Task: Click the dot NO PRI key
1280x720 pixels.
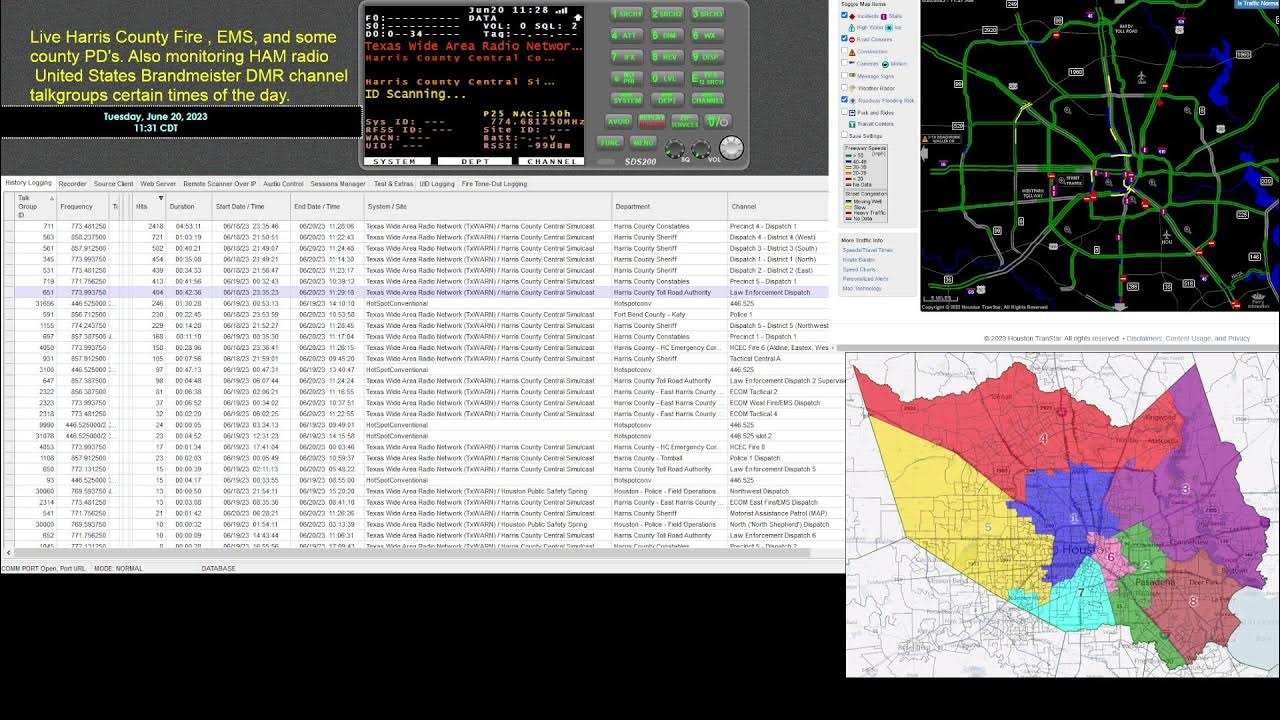Action: click(x=627, y=78)
